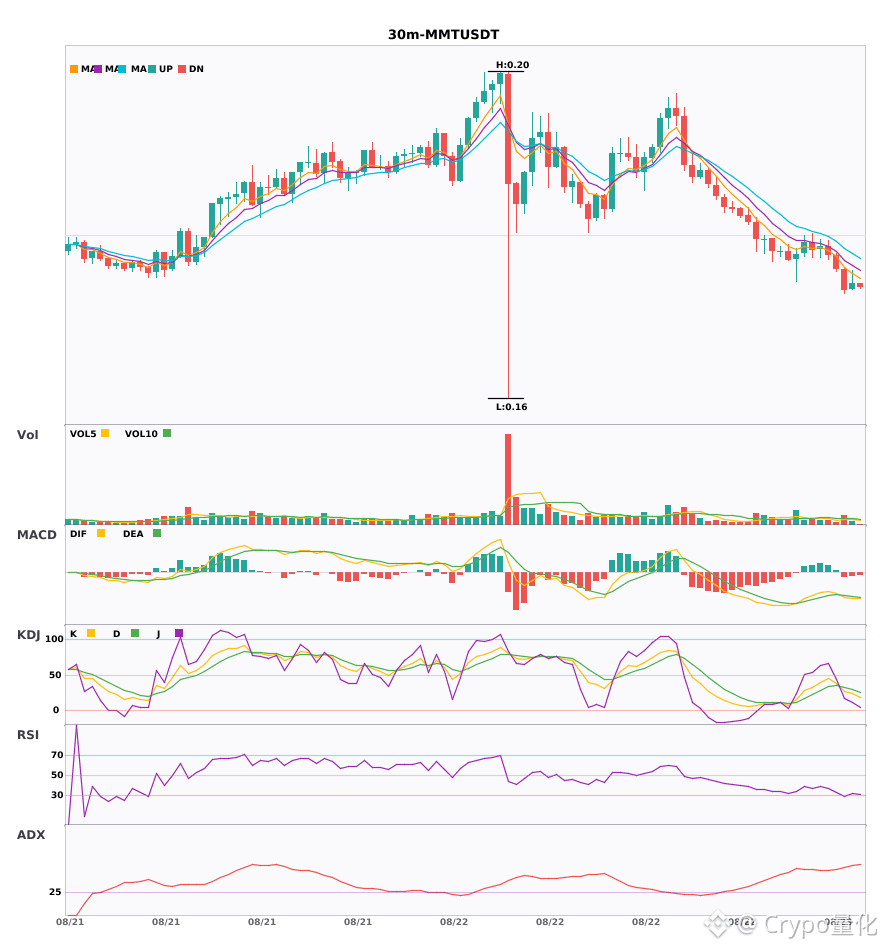Click the J line purple swatch
The height and width of the screenshot is (950, 885).
(x=179, y=633)
